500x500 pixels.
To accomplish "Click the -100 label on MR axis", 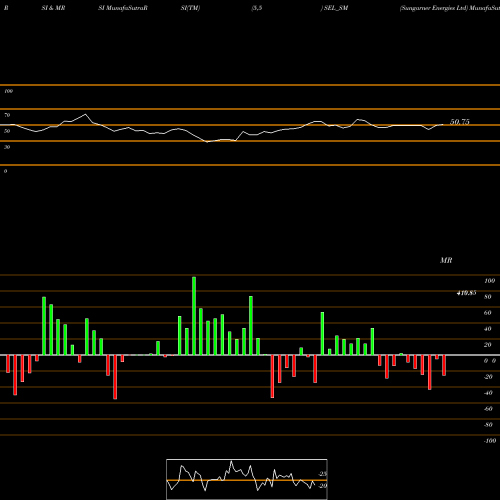I will pos(490,441).
